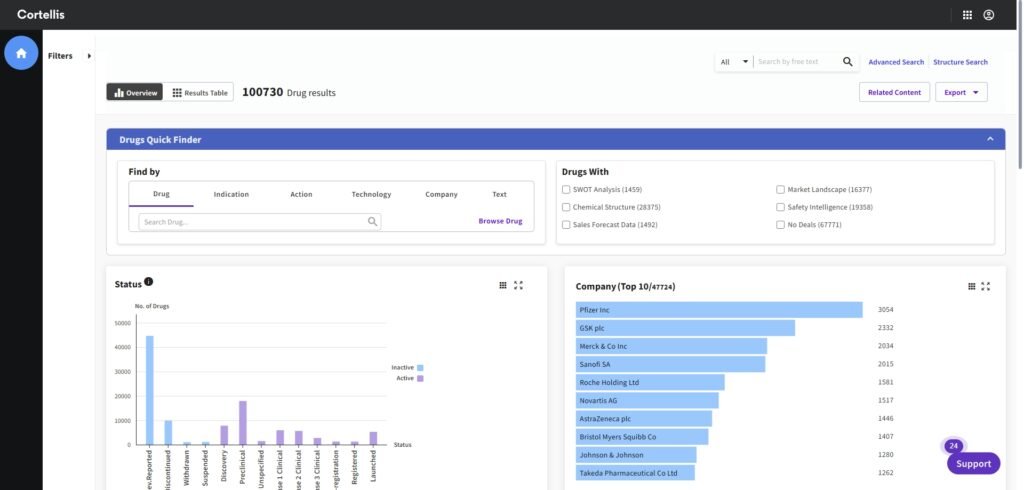
Task: Click the Status info icon
Action: click(x=149, y=283)
